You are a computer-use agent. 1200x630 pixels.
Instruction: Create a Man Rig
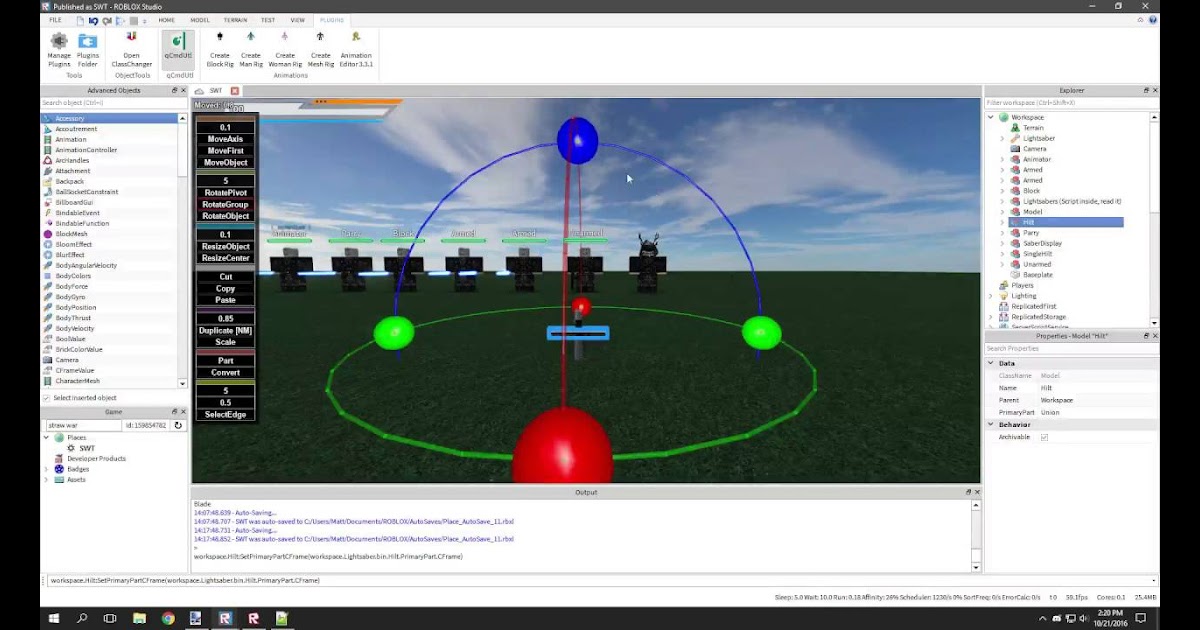[251, 49]
